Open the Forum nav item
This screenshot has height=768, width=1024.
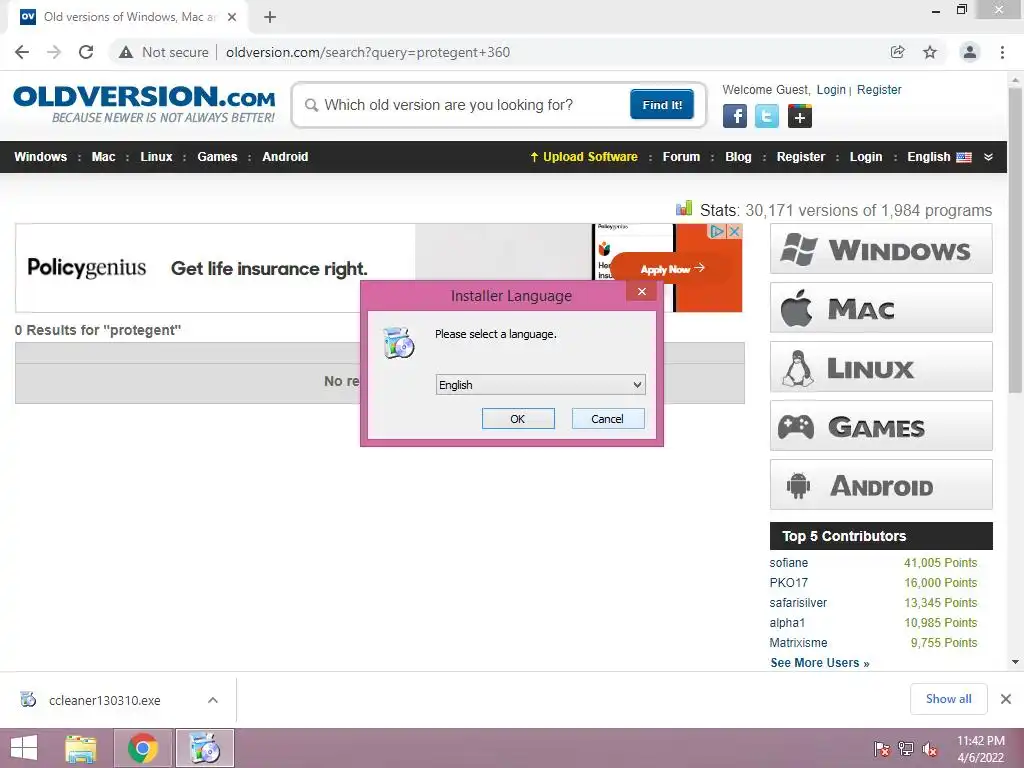pos(681,157)
